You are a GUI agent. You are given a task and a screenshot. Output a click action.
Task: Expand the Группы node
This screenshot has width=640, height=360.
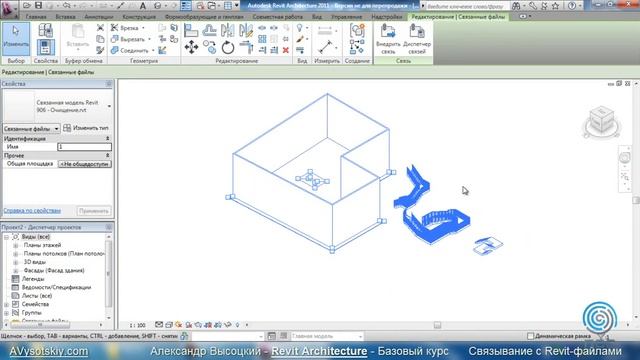(x=6, y=313)
